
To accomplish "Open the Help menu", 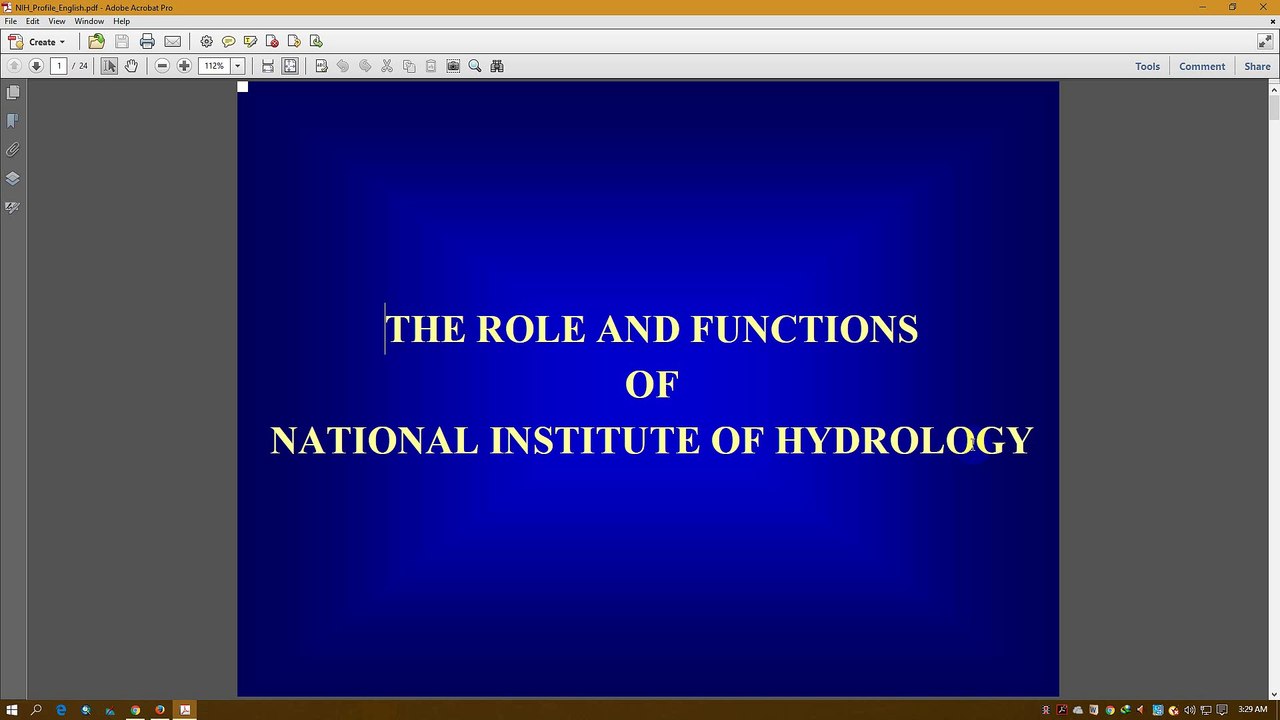I will click(122, 21).
